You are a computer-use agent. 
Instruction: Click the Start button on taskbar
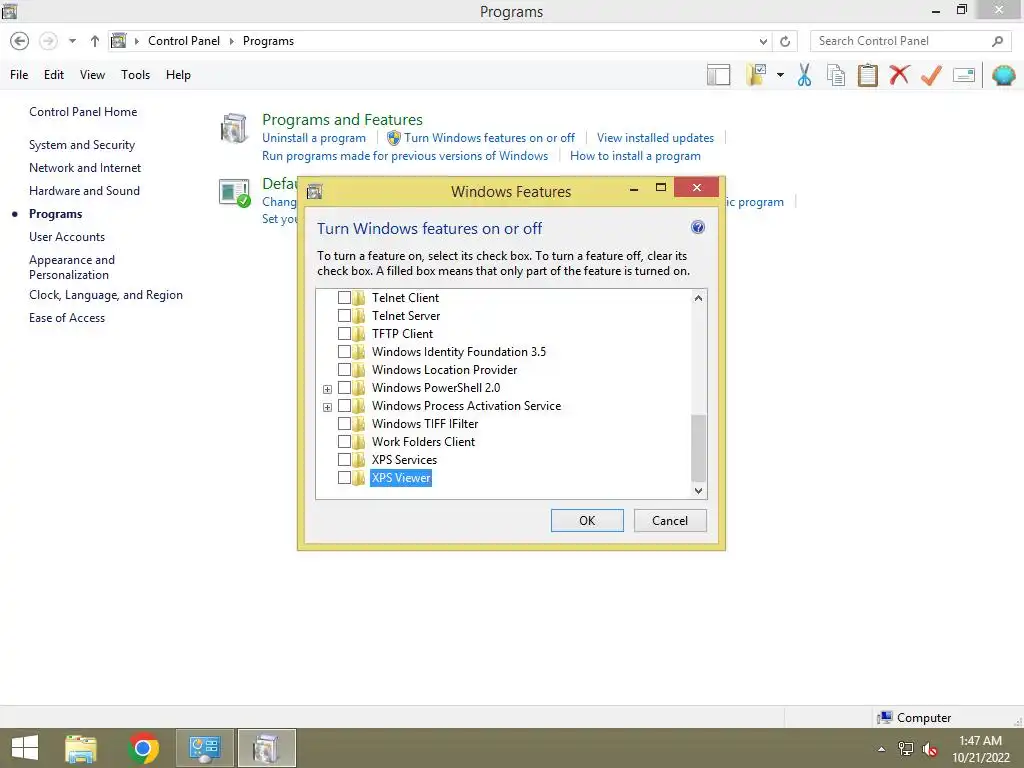click(25, 748)
